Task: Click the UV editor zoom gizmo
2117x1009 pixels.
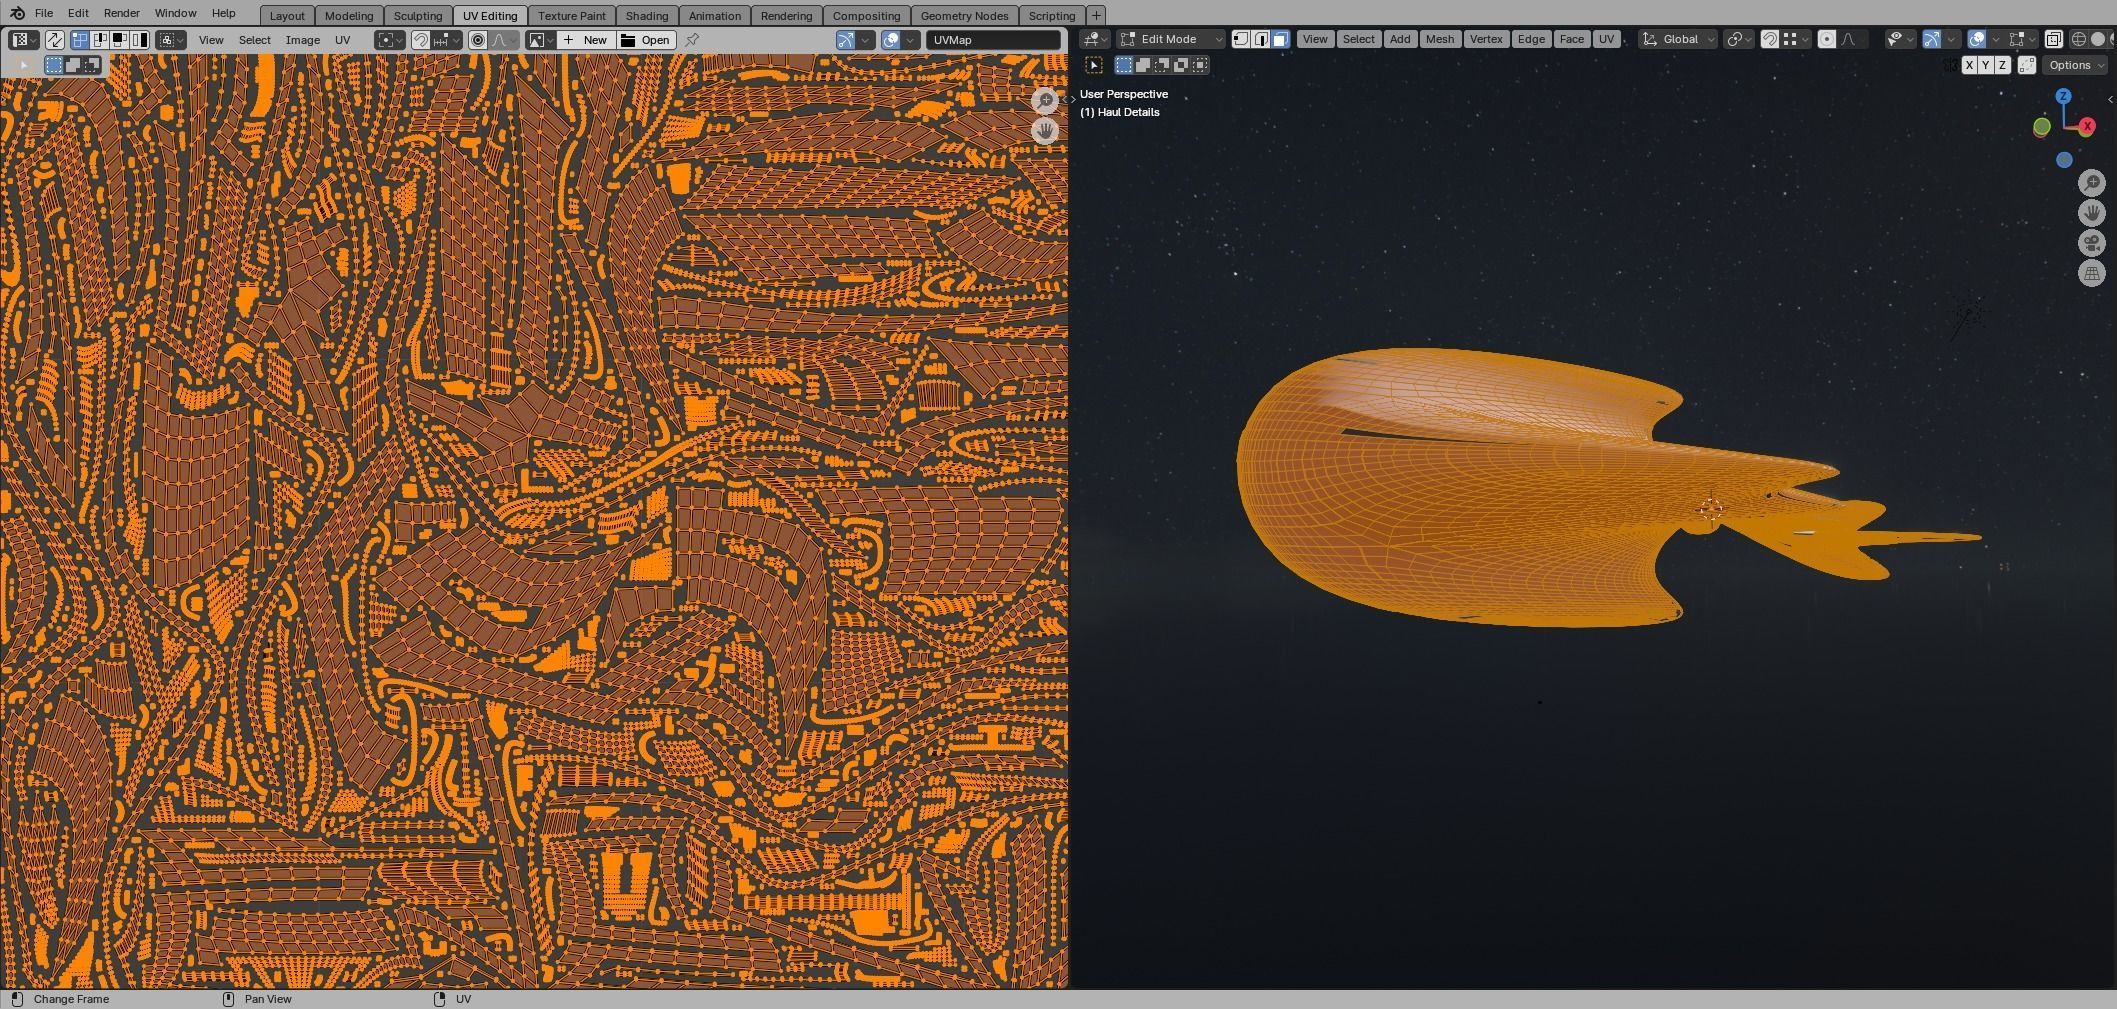Action: click(1045, 101)
